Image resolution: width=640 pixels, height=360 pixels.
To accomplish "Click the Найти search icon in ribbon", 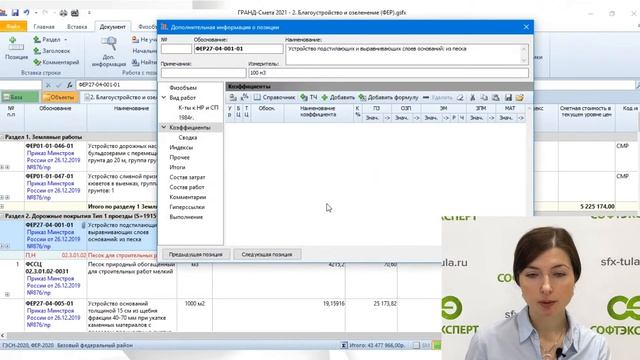I will click(135, 62).
